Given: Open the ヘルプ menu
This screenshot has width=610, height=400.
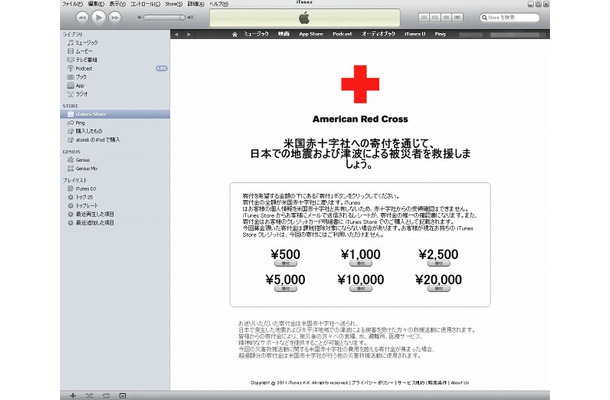Looking at the screenshot, I should click(219, 4).
